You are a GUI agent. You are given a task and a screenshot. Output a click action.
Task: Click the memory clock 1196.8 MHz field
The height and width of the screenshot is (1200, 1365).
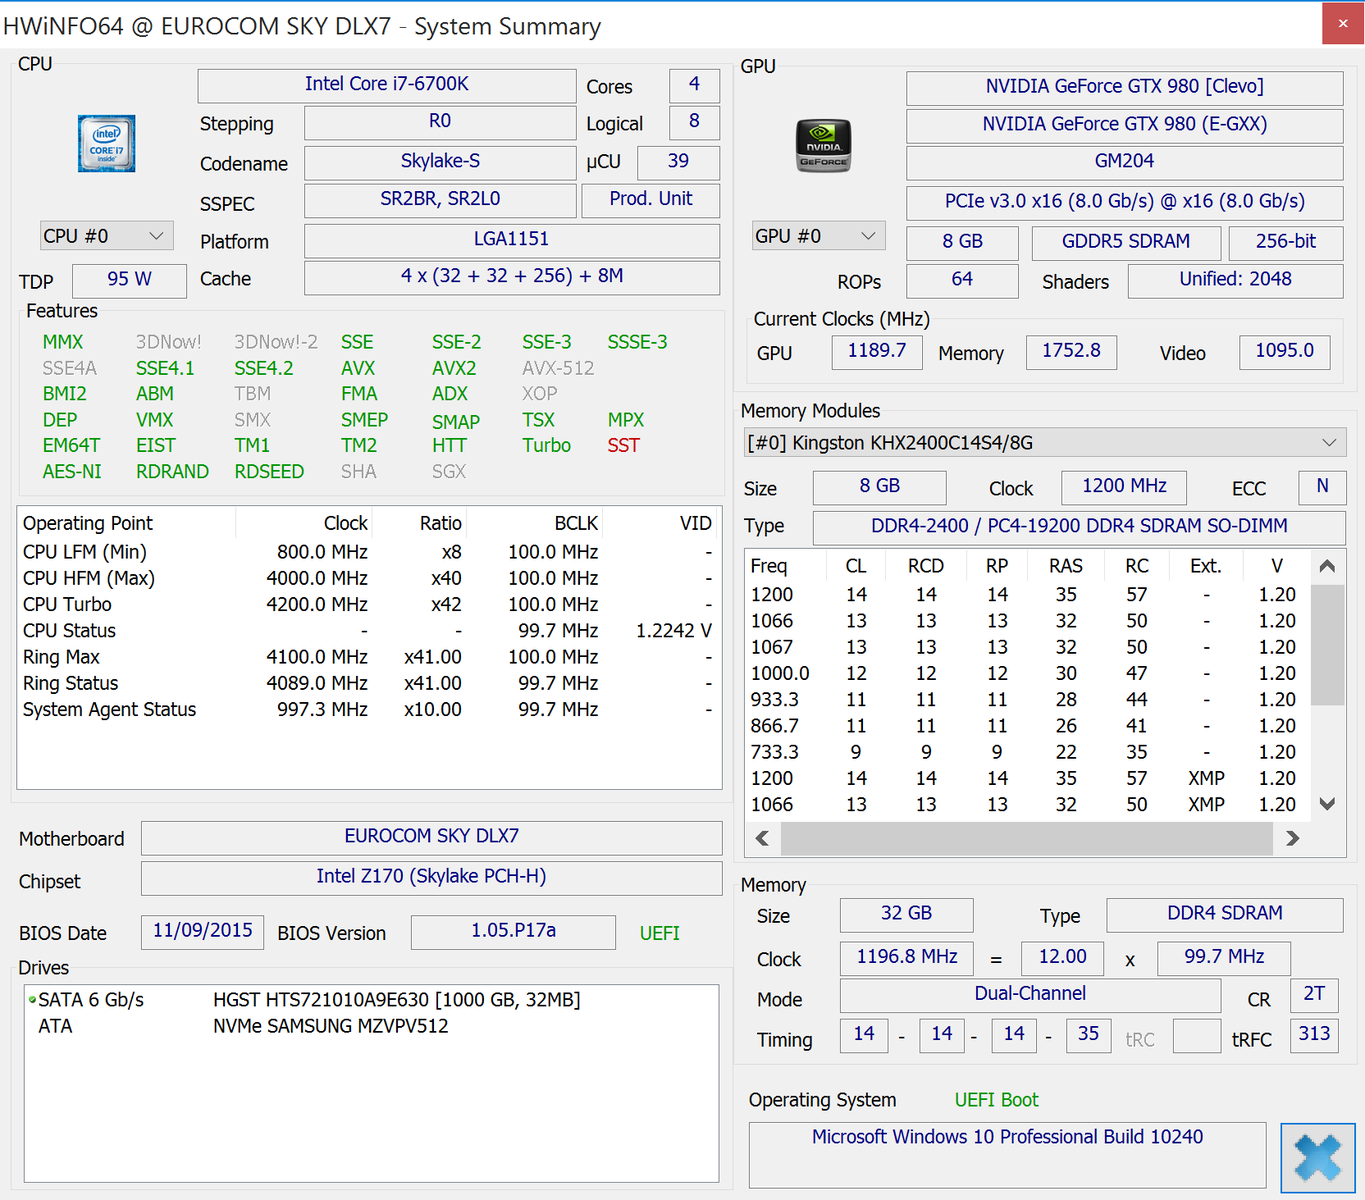click(x=907, y=958)
